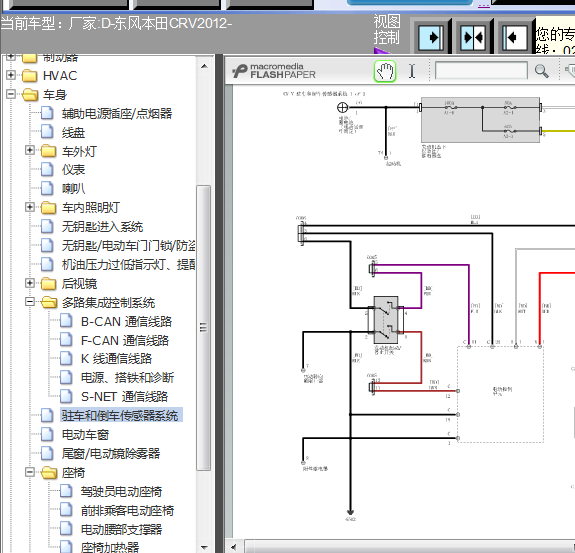This screenshot has height=553, width=575.
Task: Expand the 车内照明灯 folder
Action: 30,207
